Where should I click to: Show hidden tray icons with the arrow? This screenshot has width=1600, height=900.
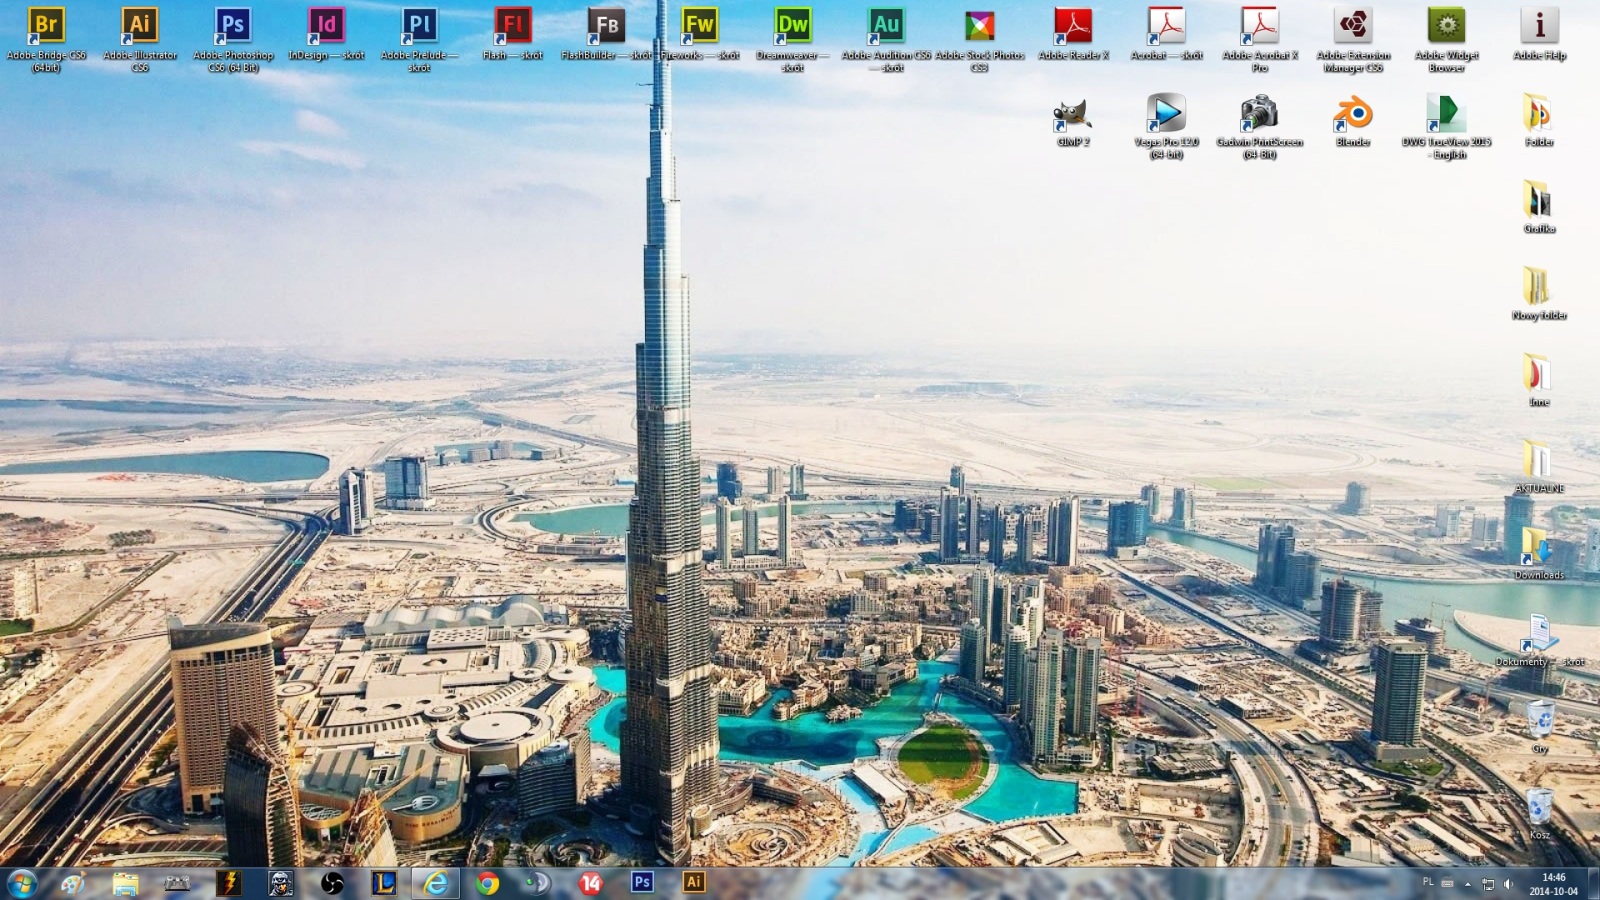click(1468, 884)
